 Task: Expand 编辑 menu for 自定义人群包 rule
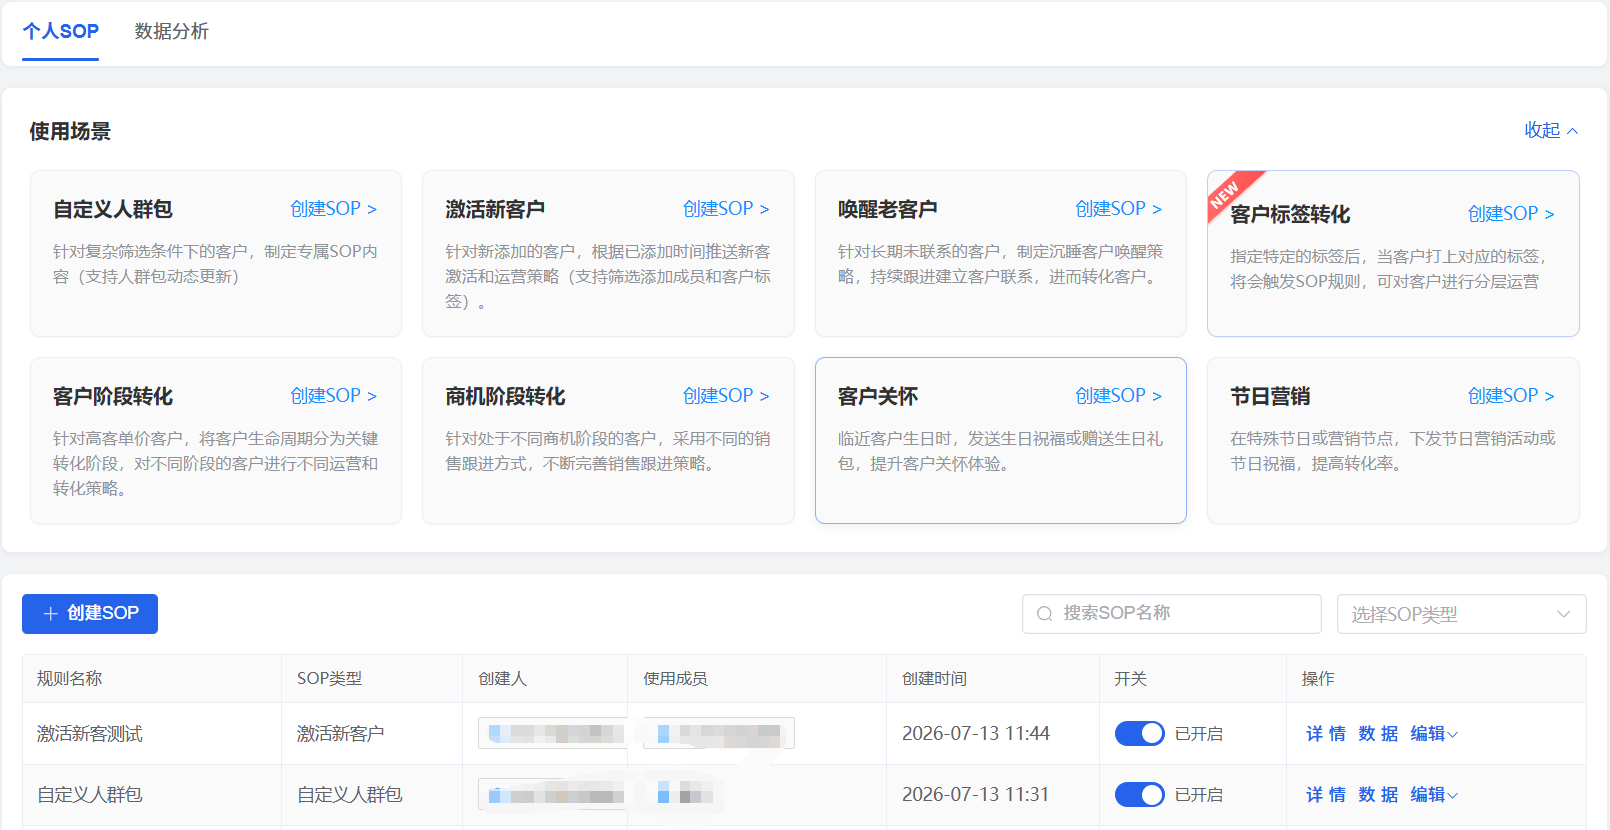coord(1434,795)
